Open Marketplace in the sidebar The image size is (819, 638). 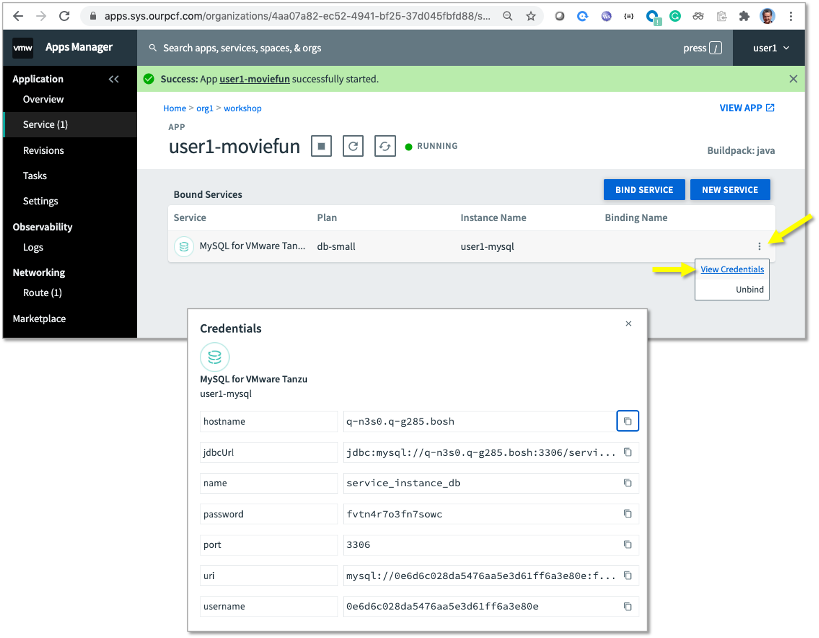[x=39, y=319]
